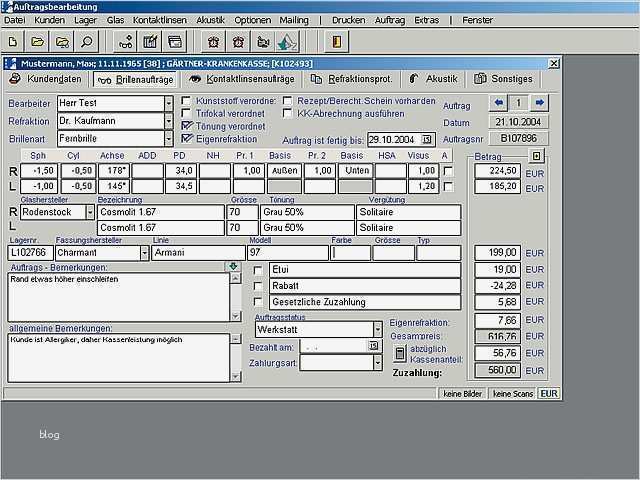Image resolution: width=640 pixels, height=480 pixels.
Task: Click the exit door toolbar icon
Action: [x=336, y=42]
